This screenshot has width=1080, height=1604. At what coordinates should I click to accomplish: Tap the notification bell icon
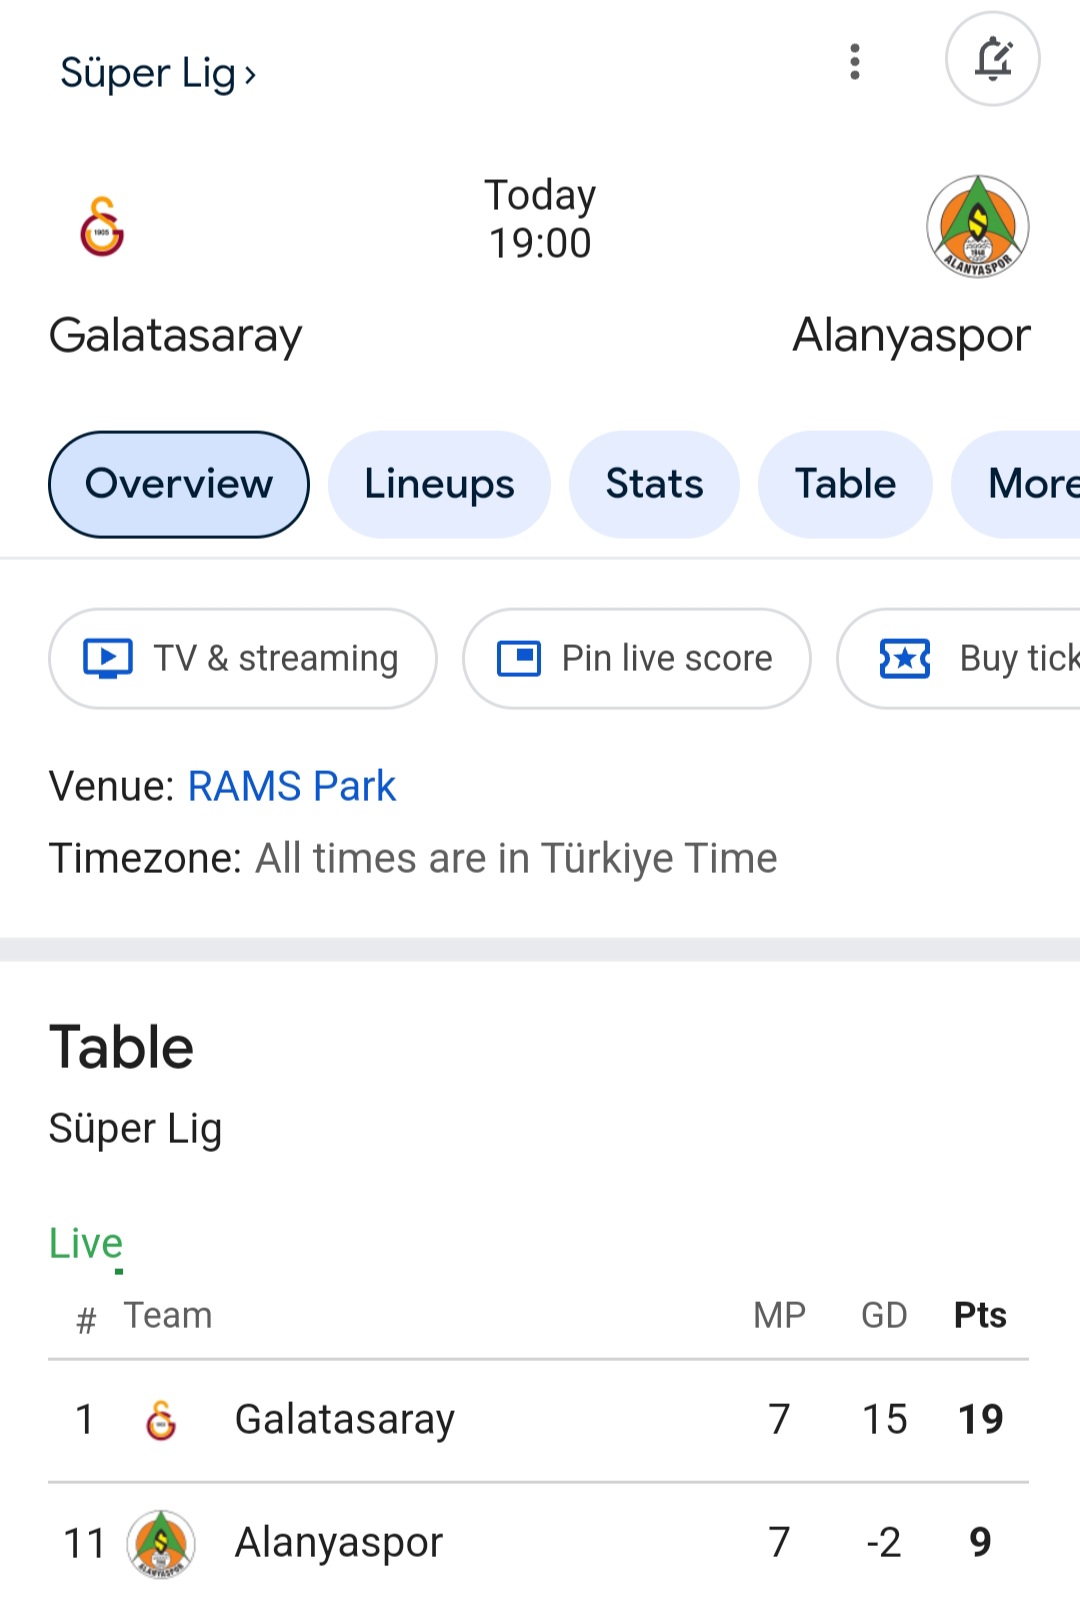coord(992,59)
